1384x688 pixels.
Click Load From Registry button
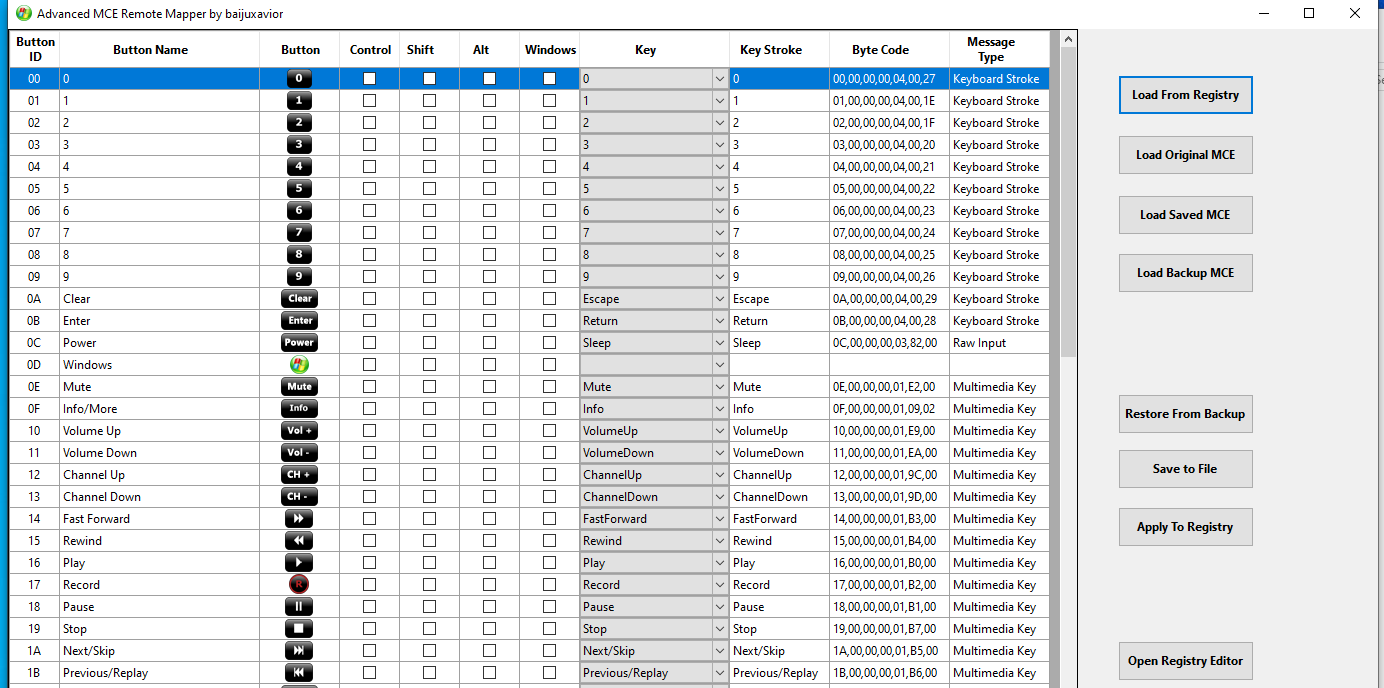[1185, 95]
